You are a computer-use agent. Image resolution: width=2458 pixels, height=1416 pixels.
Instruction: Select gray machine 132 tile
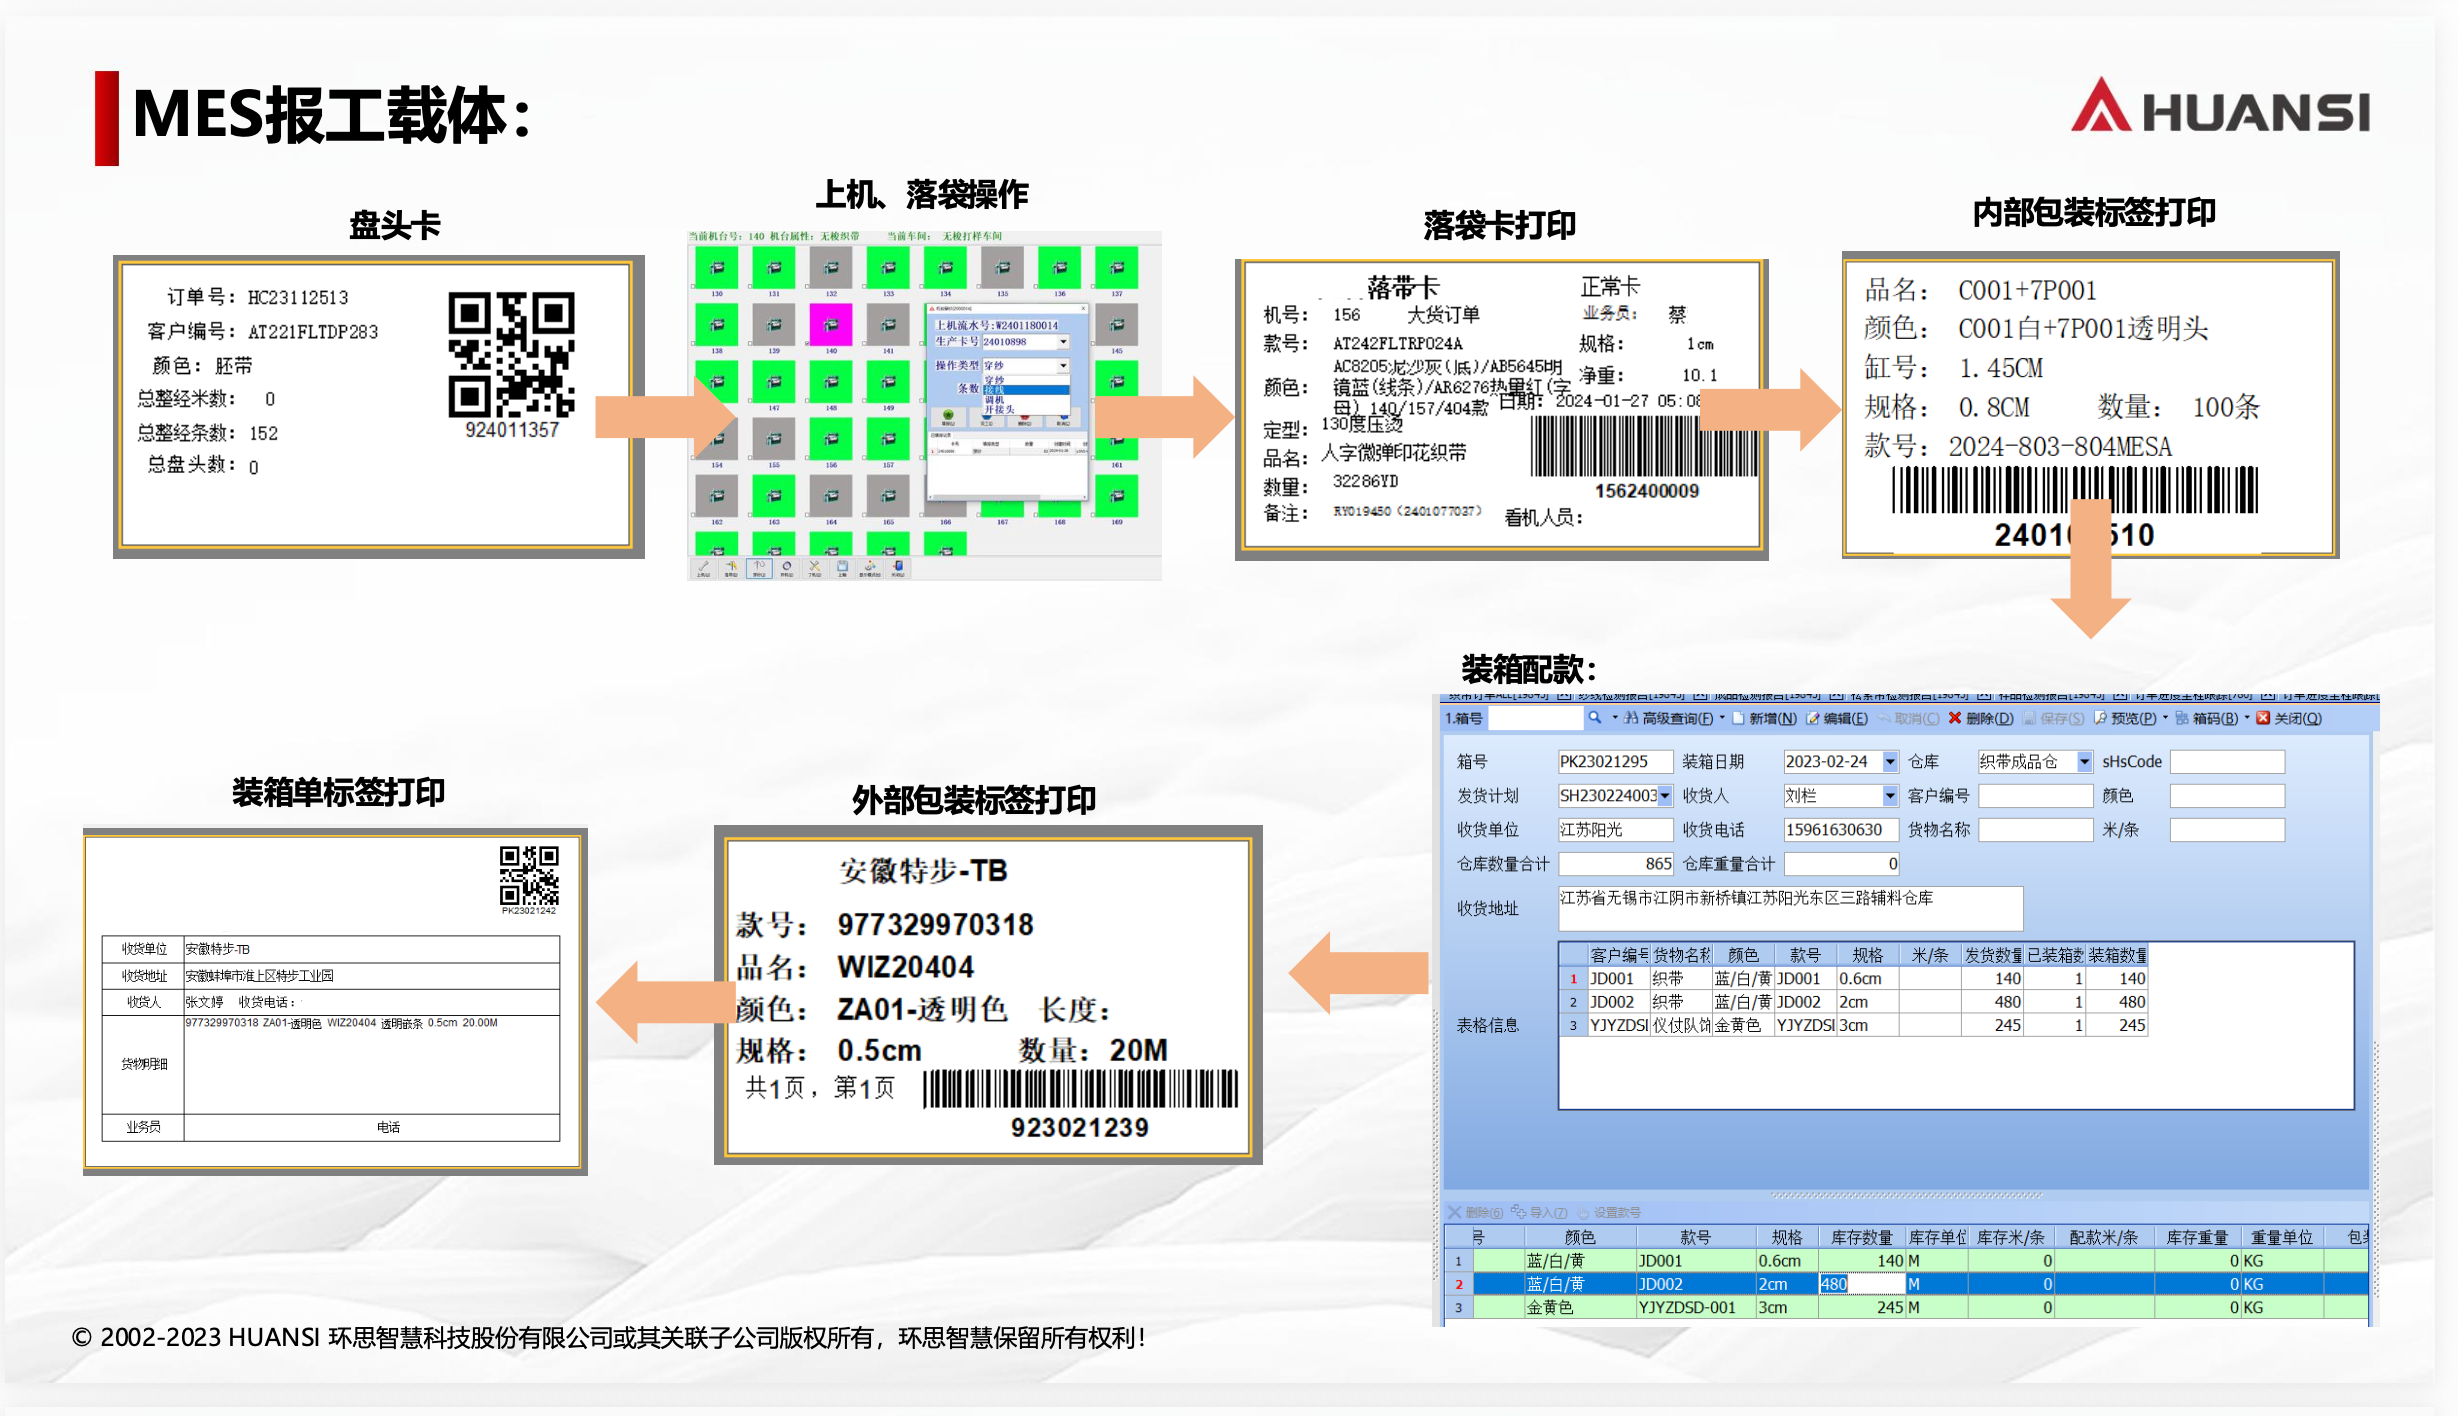click(x=831, y=267)
